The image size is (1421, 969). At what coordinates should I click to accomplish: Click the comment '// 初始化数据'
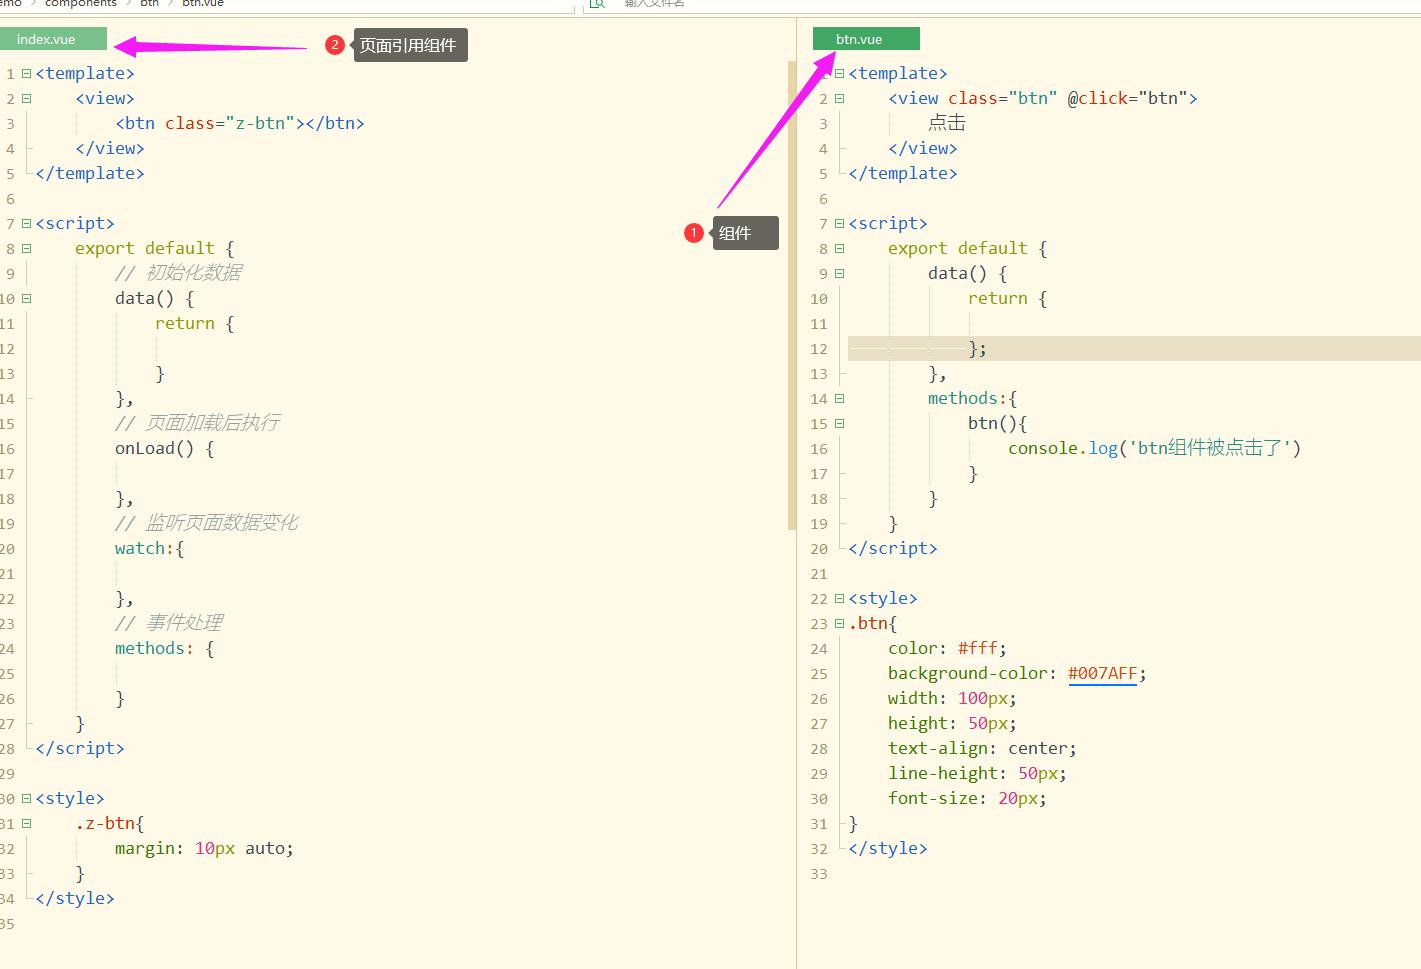coord(178,273)
